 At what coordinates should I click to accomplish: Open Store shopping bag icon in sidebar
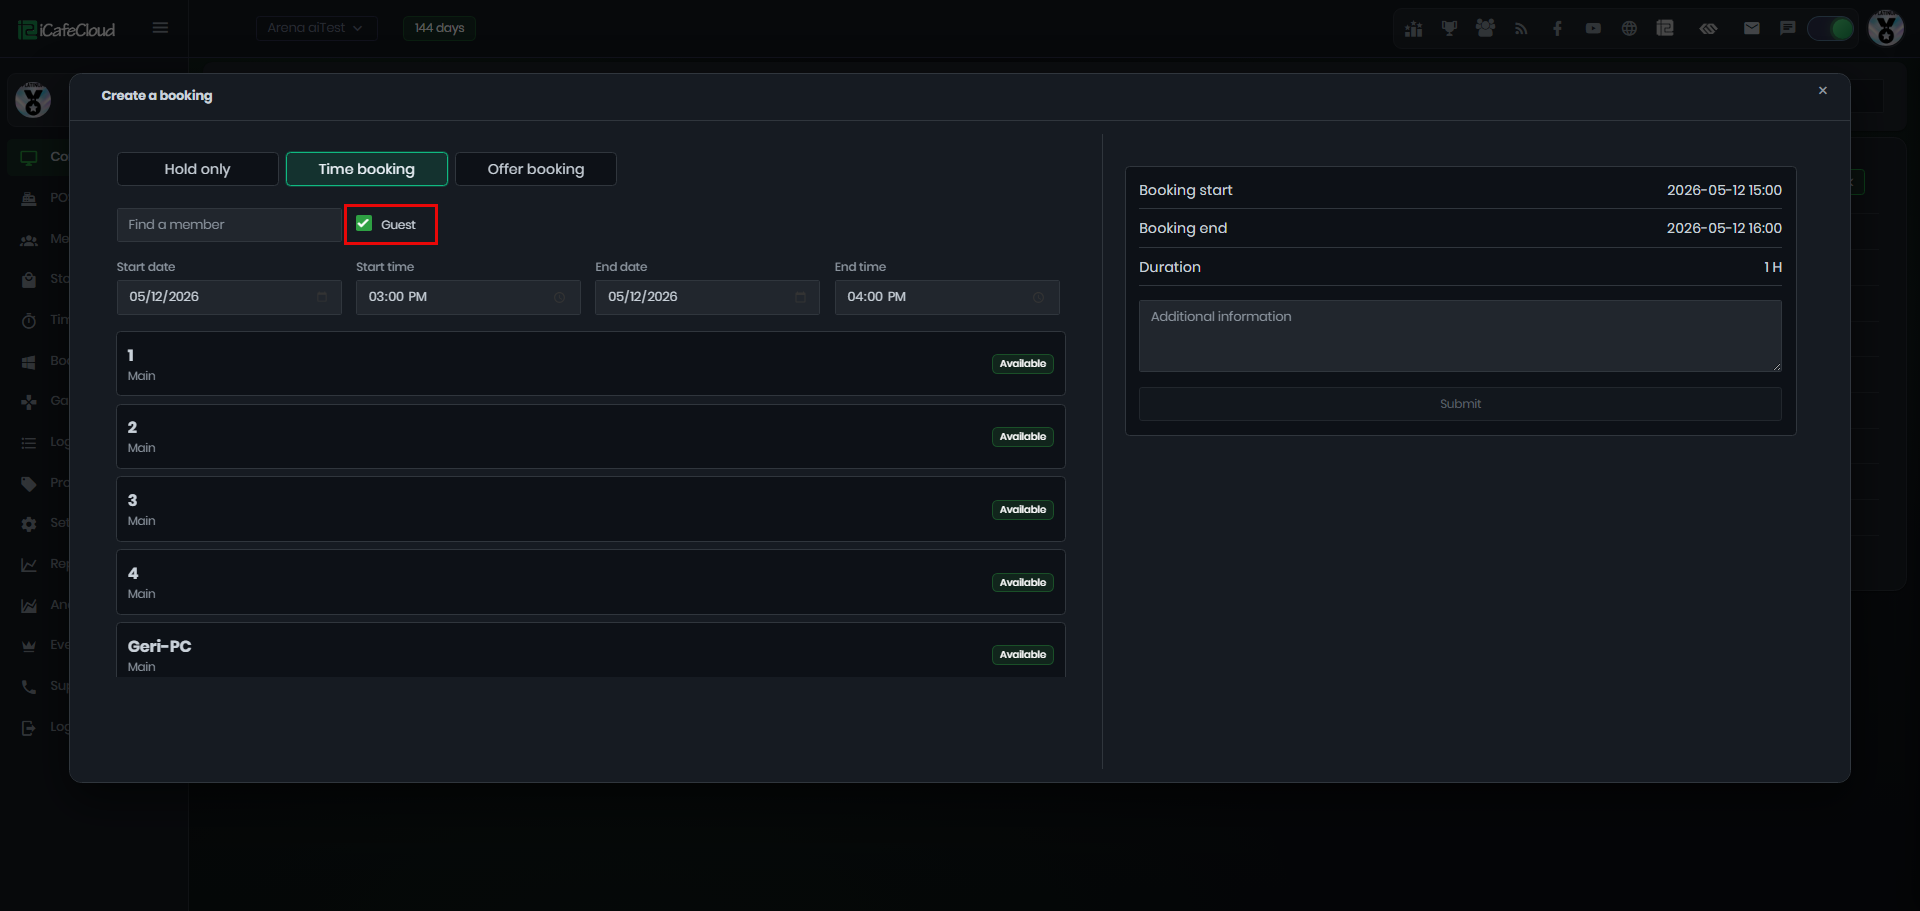[29, 279]
